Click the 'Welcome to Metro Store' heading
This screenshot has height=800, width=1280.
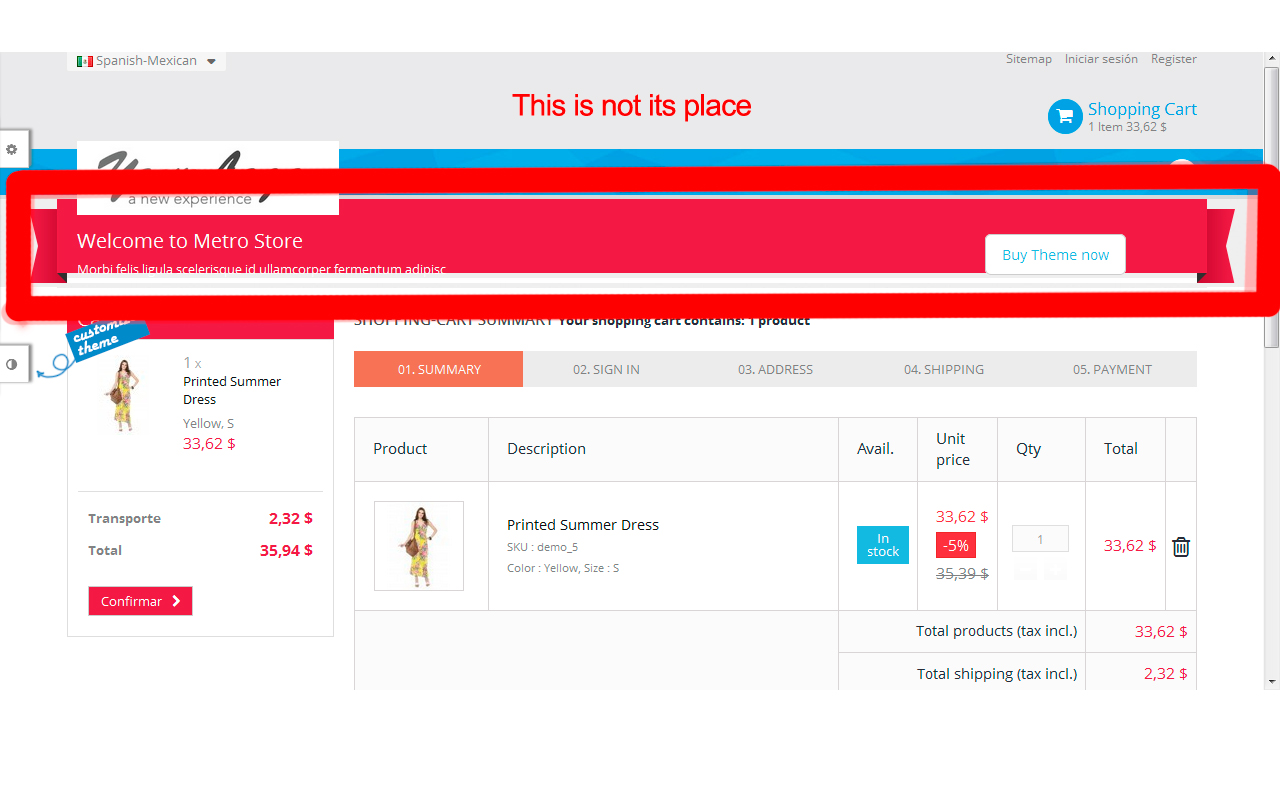point(190,241)
